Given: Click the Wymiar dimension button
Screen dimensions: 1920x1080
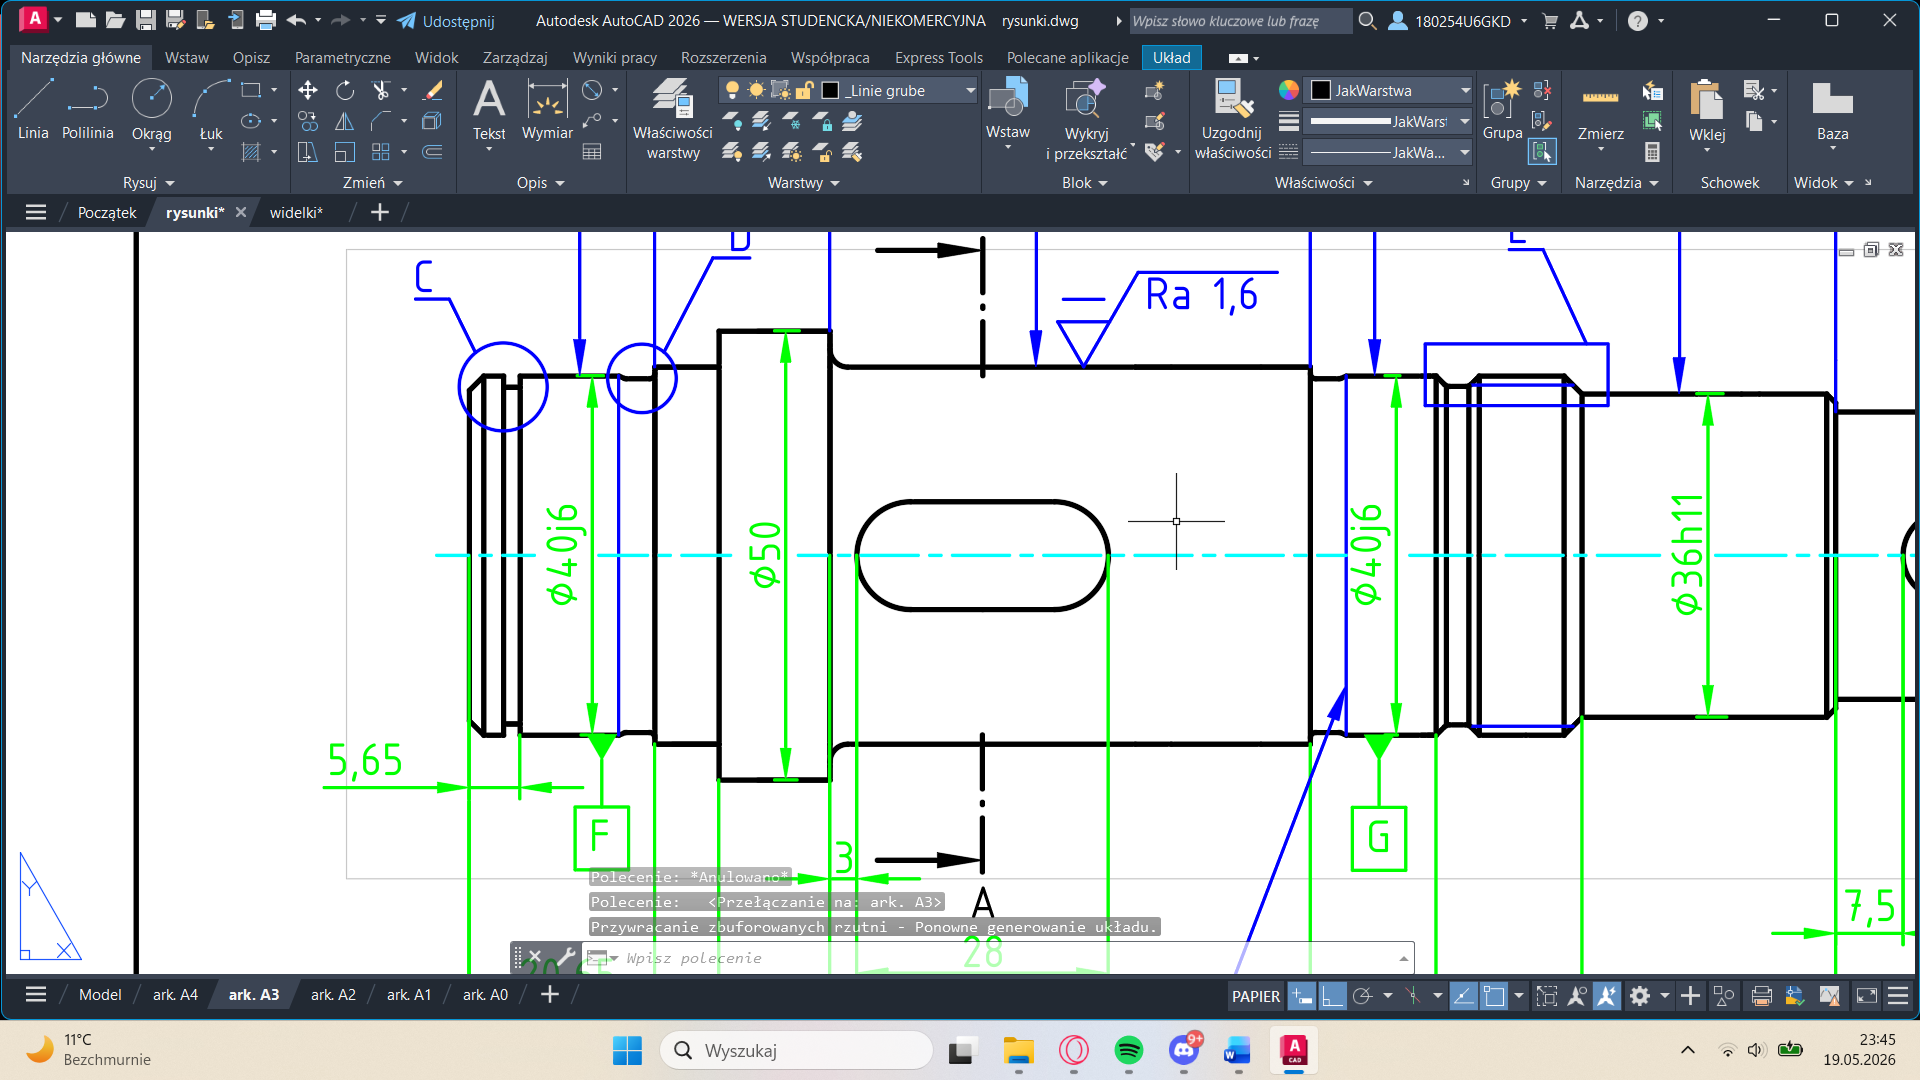Looking at the screenshot, I should click(547, 110).
